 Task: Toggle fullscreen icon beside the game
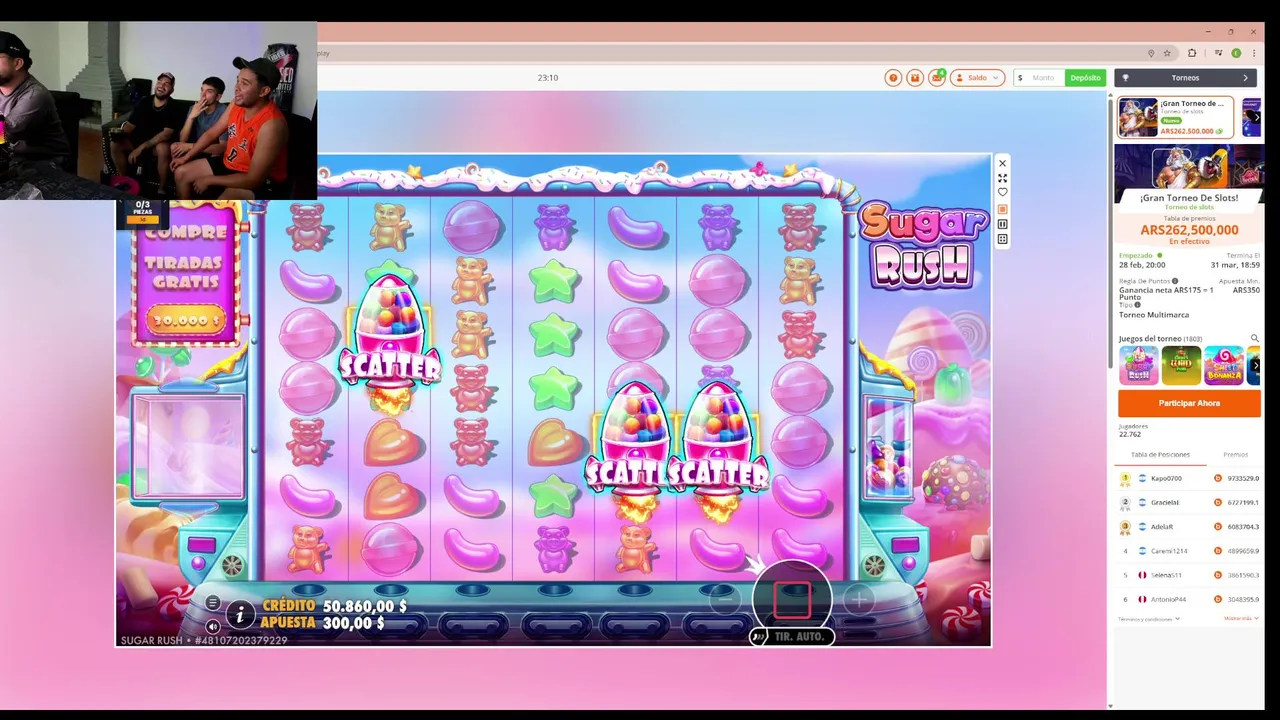(1002, 178)
